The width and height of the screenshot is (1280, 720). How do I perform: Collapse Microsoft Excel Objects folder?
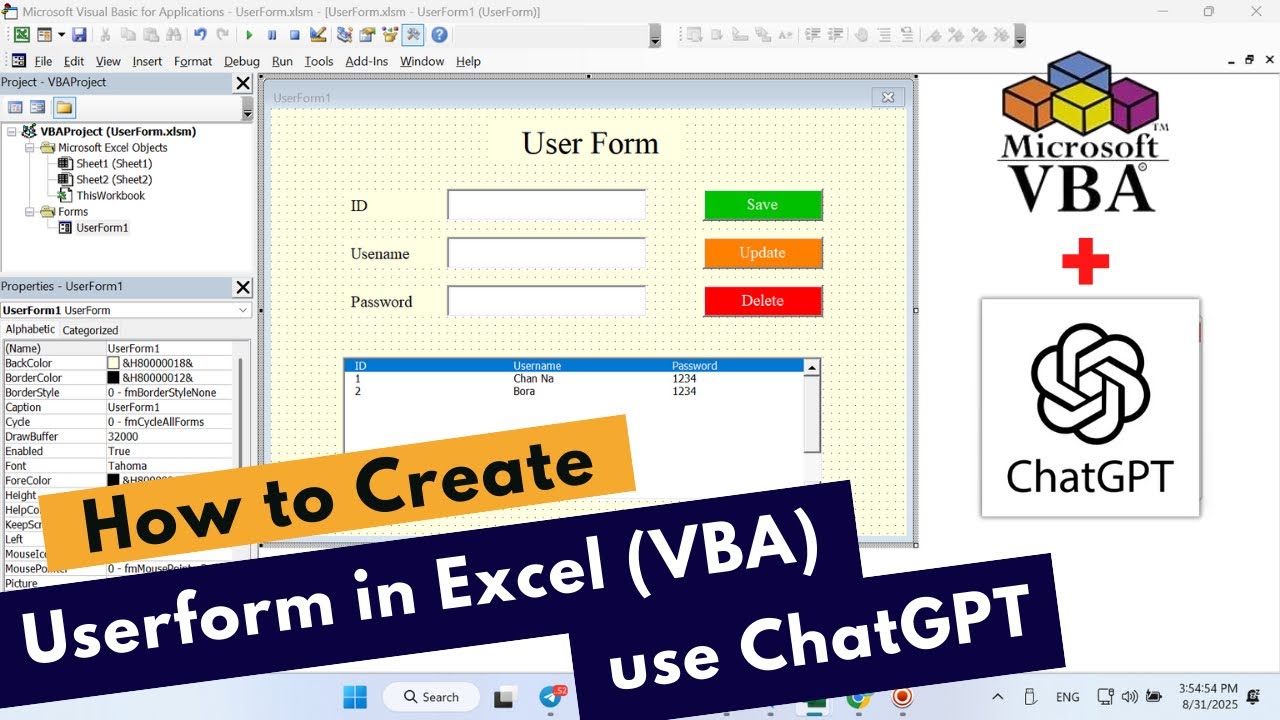coord(30,147)
